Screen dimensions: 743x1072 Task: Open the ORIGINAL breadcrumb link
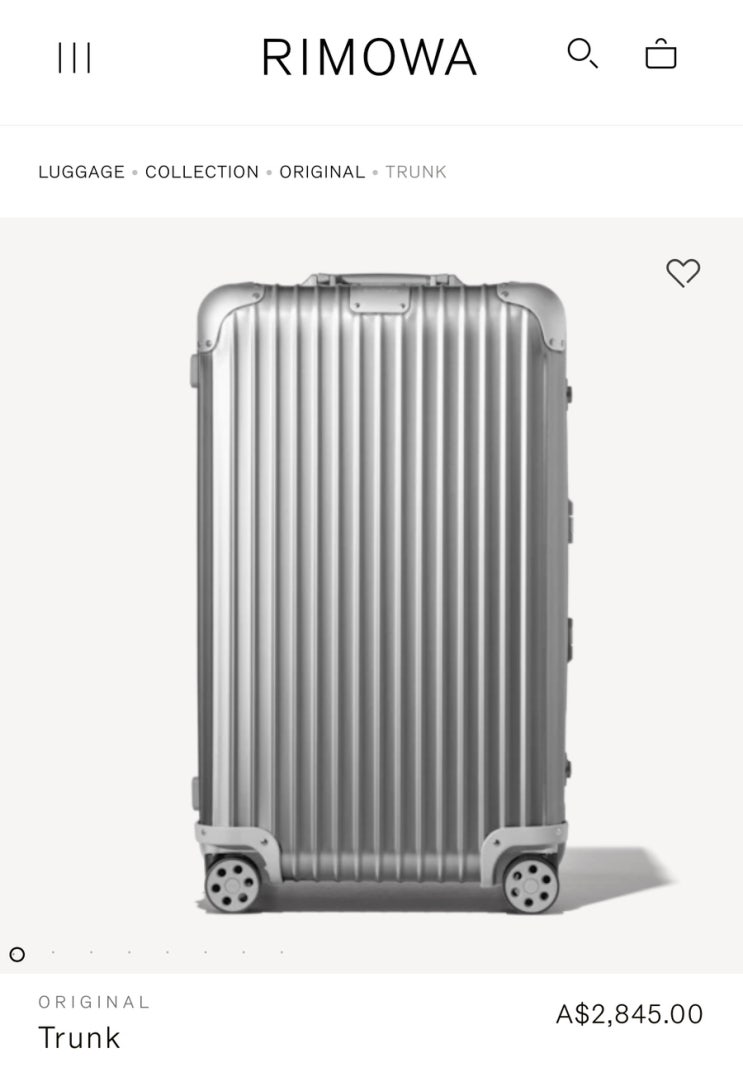(322, 172)
